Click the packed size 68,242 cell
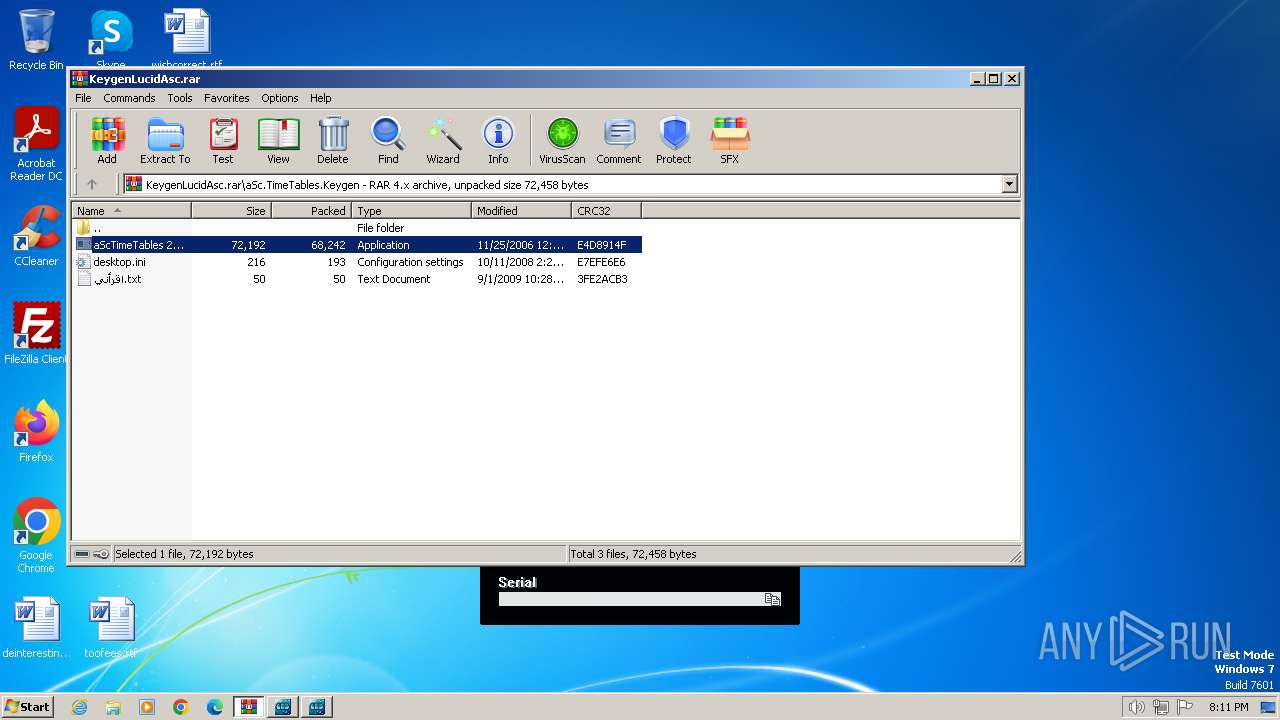 pos(328,245)
